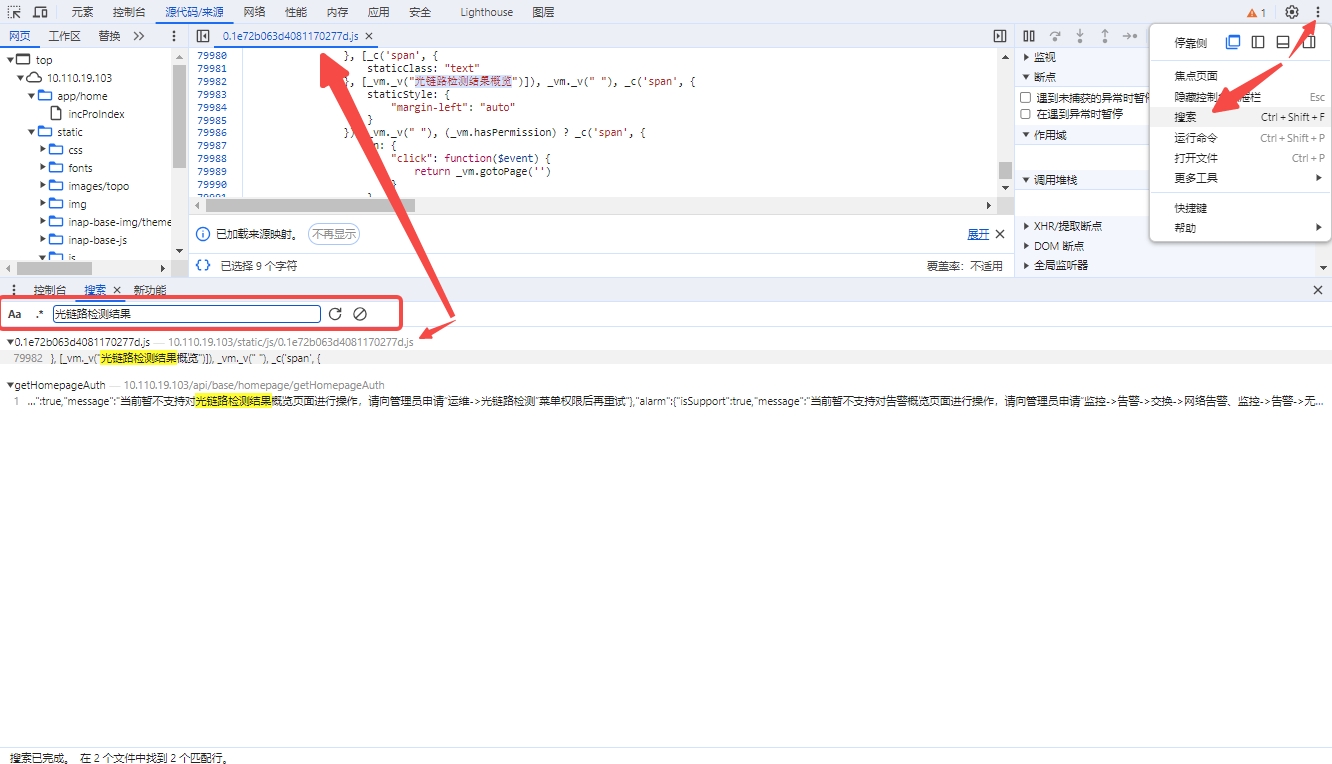Viewport: 1332px width, 764px height.
Task: Click the 不再显示 button
Action: (333, 234)
